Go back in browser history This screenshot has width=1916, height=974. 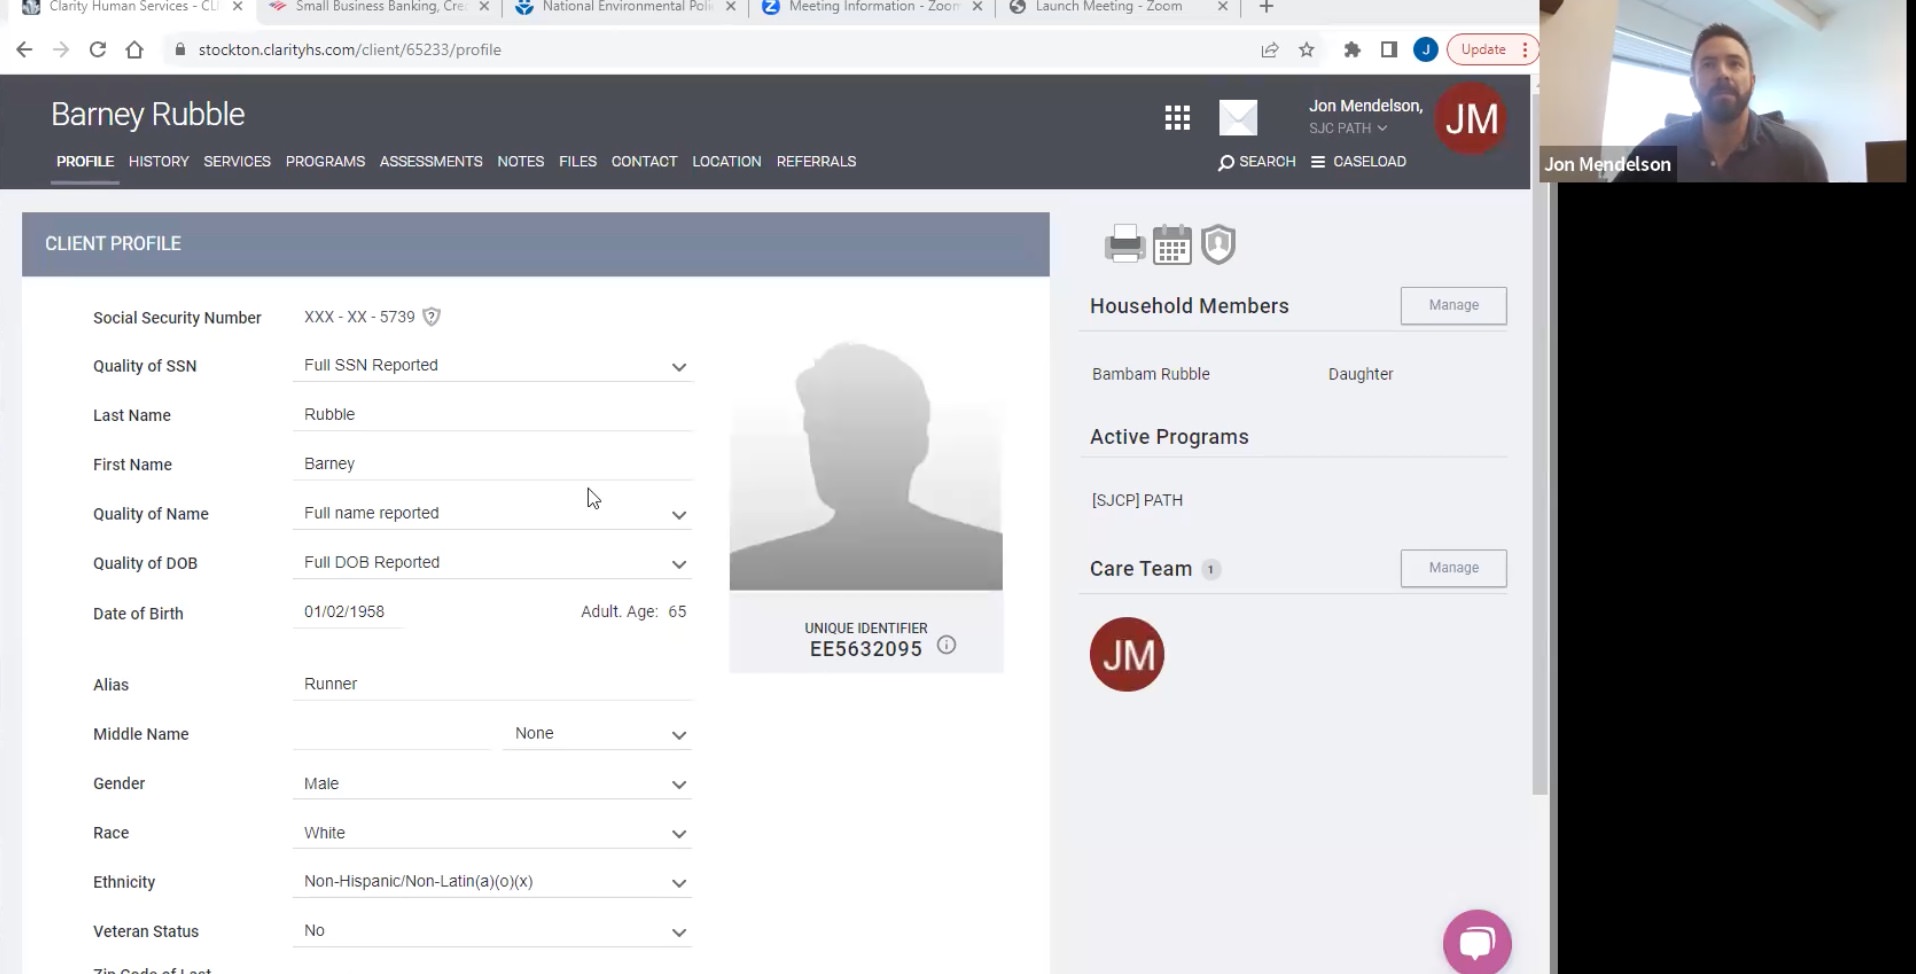click(x=24, y=49)
